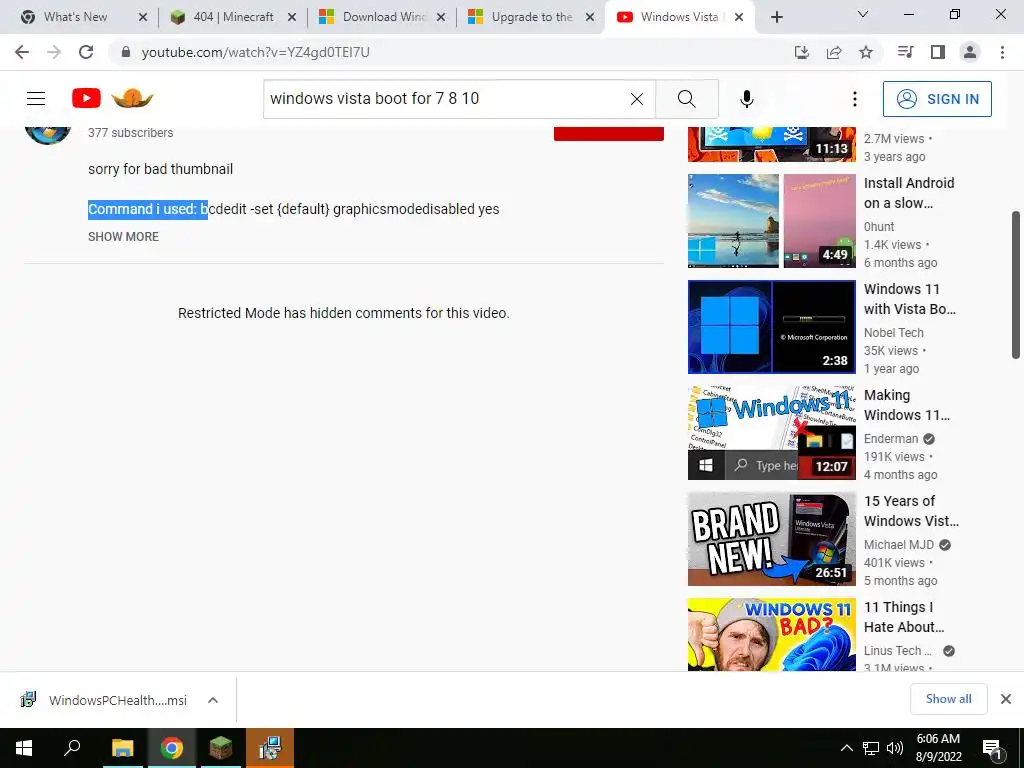
Task: Expand the download item chevron menu
Action: click(212, 700)
